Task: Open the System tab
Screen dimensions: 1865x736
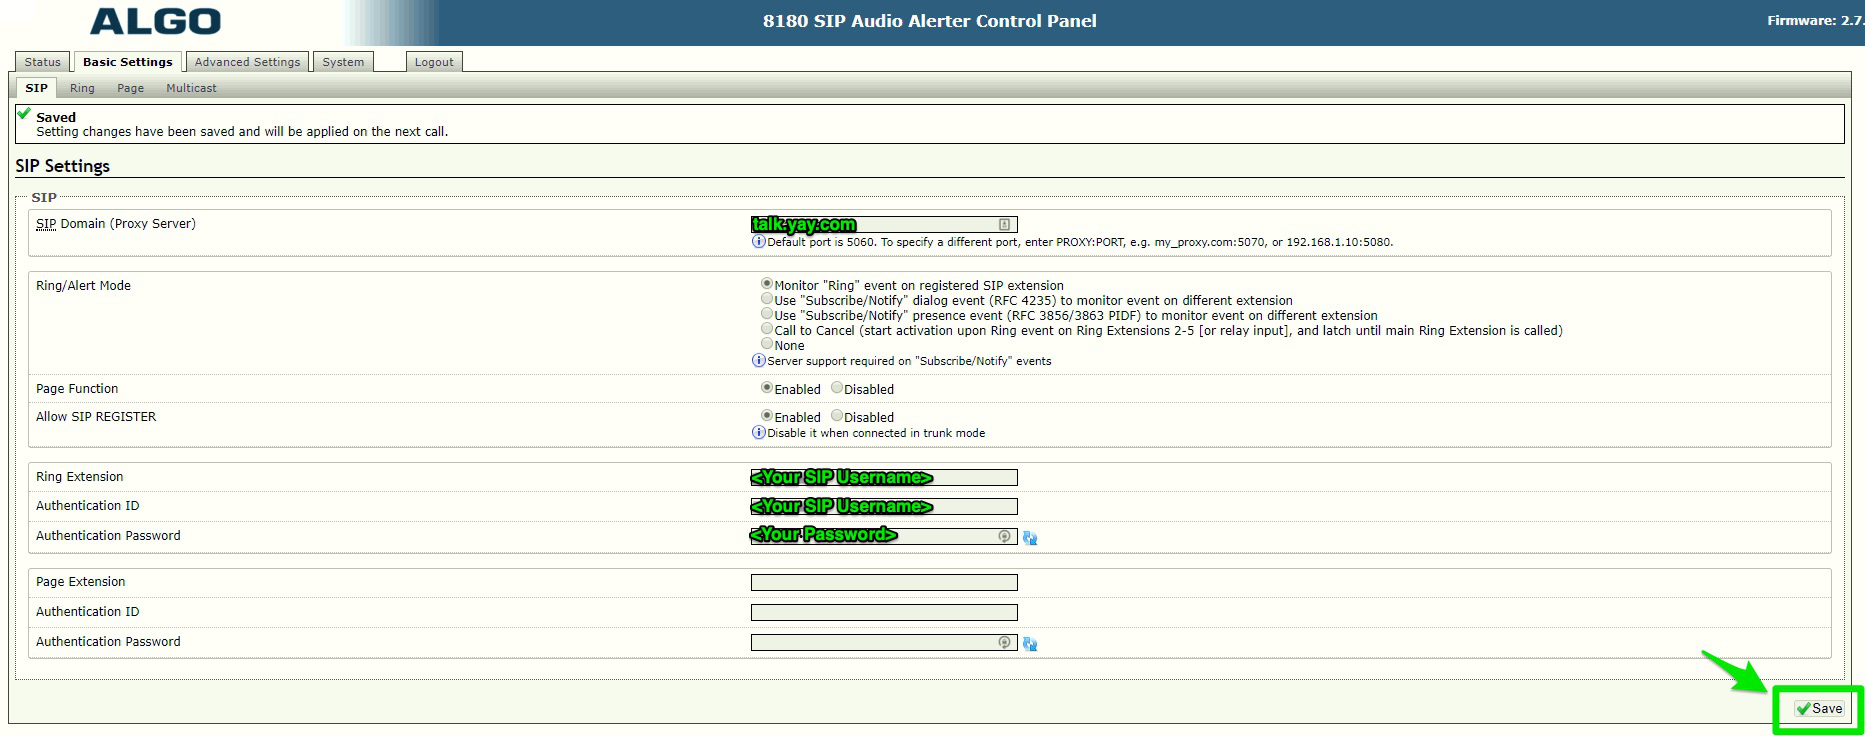Action: (x=343, y=62)
